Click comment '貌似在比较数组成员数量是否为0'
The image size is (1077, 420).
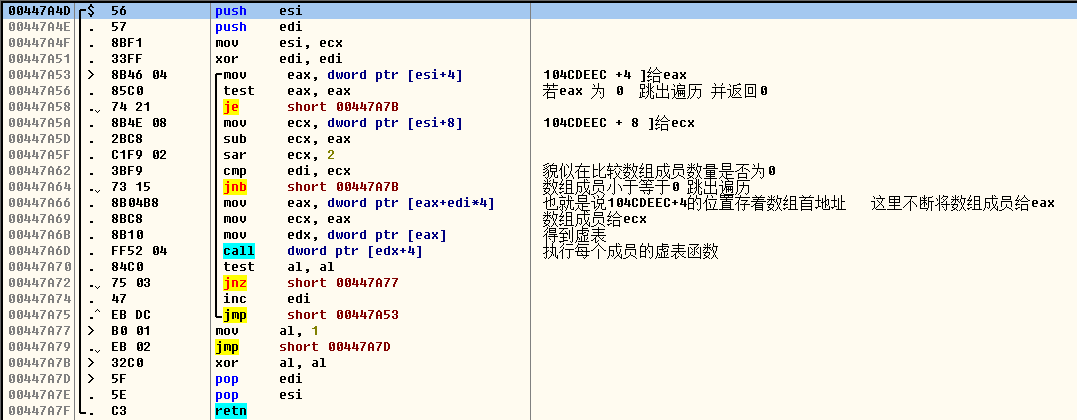pos(659,170)
